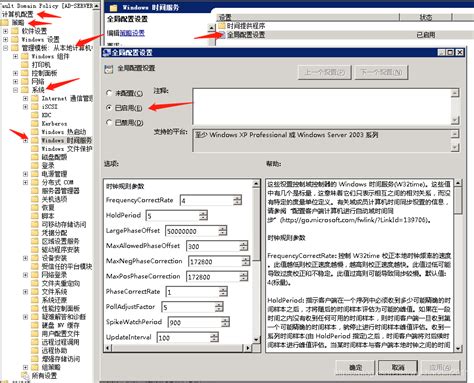Click the 应用(A) button
Viewport: 474px width, 383px height.
[440, 367]
